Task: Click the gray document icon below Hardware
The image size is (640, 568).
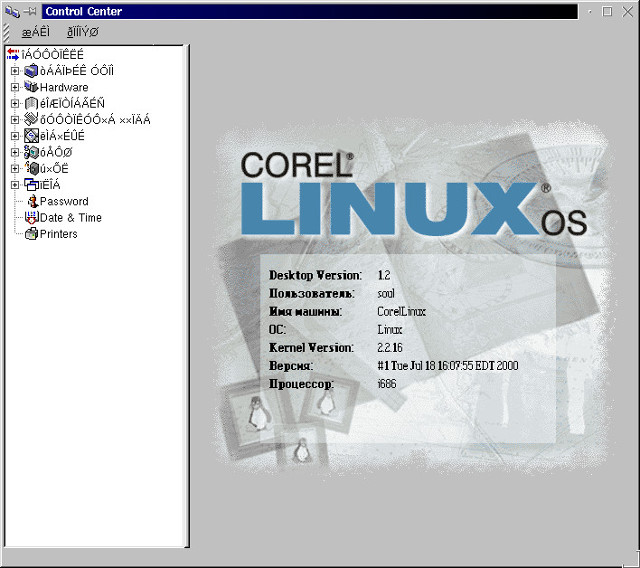Action: [31, 103]
